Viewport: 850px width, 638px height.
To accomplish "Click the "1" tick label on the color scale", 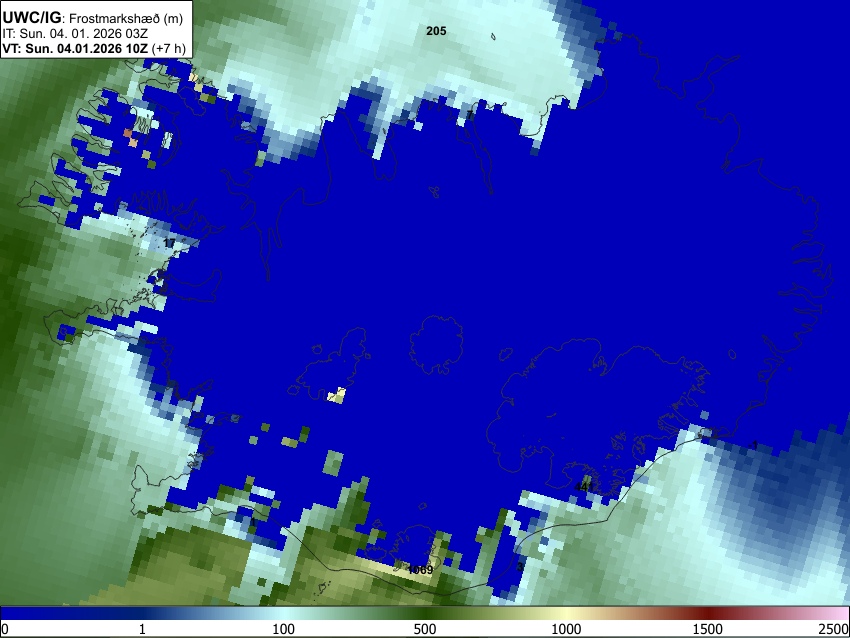I will point(142,629).
